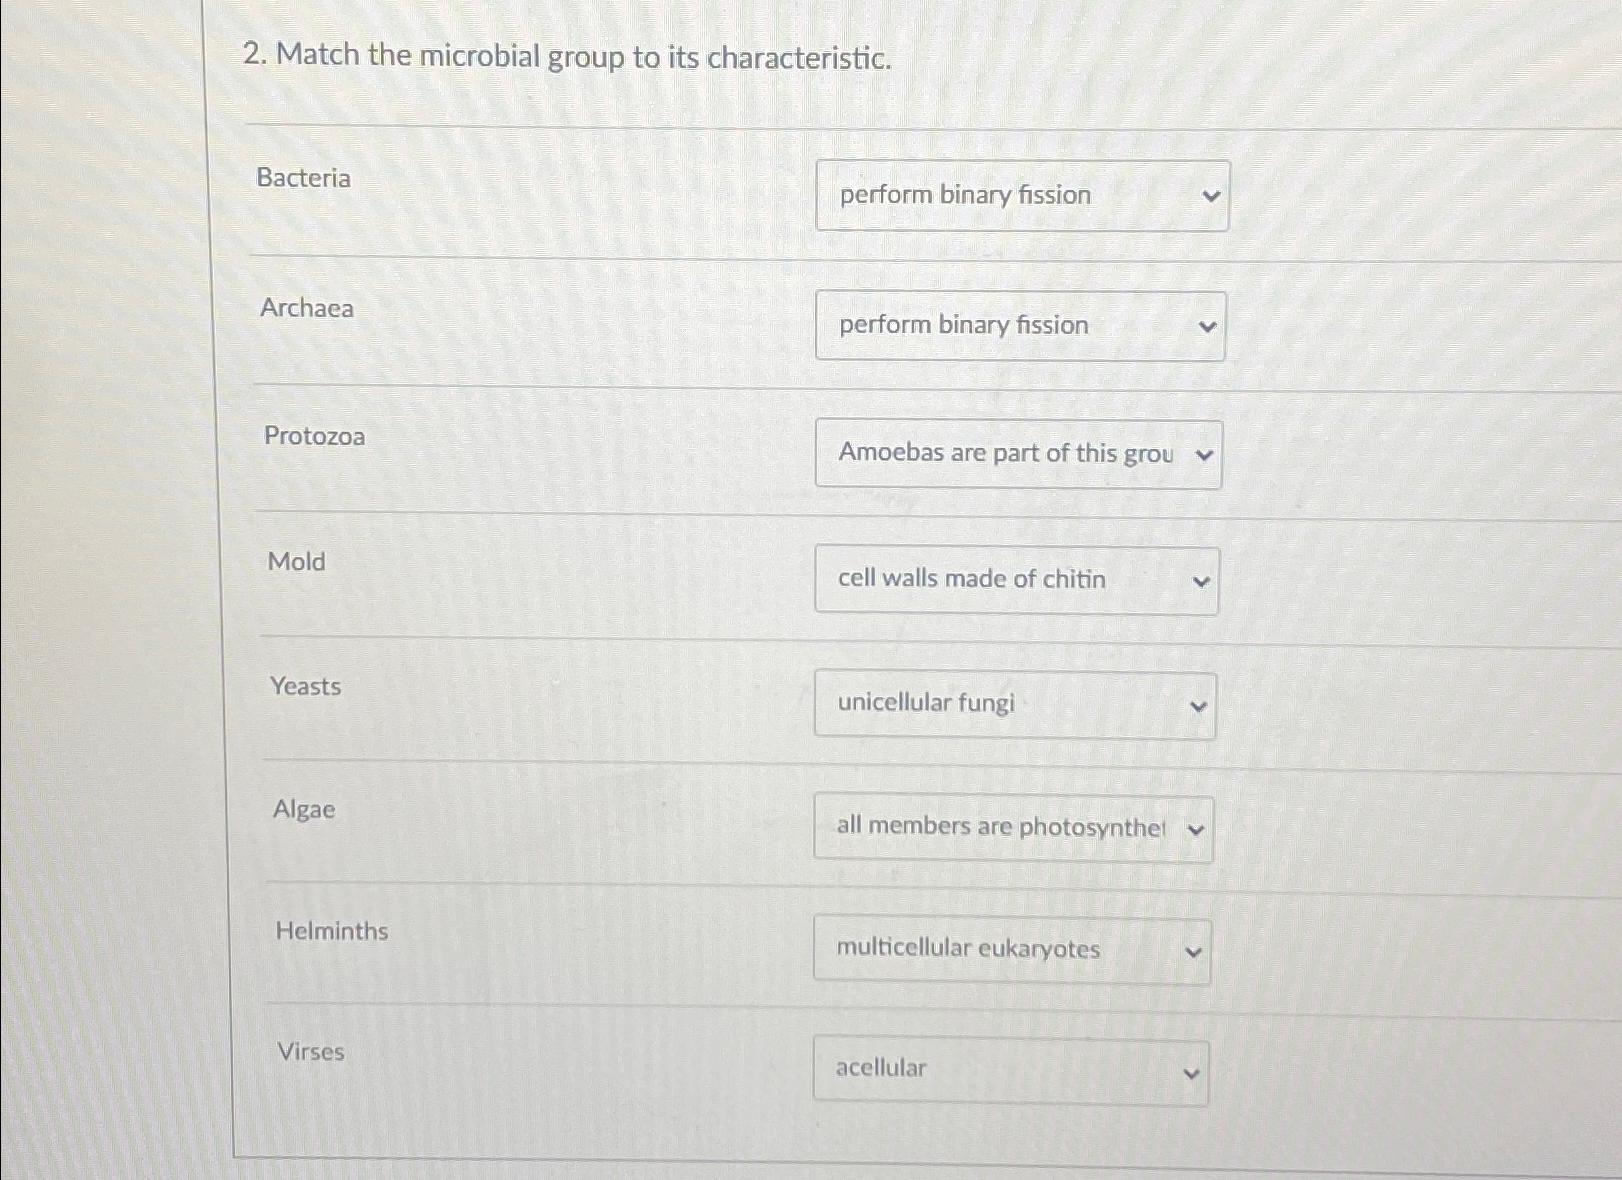Image resolution: width=1622 pixels, height=1180 pixels.
Task: Open the Archaea characteristic dropdown
Action: [x=1020, y=326]
